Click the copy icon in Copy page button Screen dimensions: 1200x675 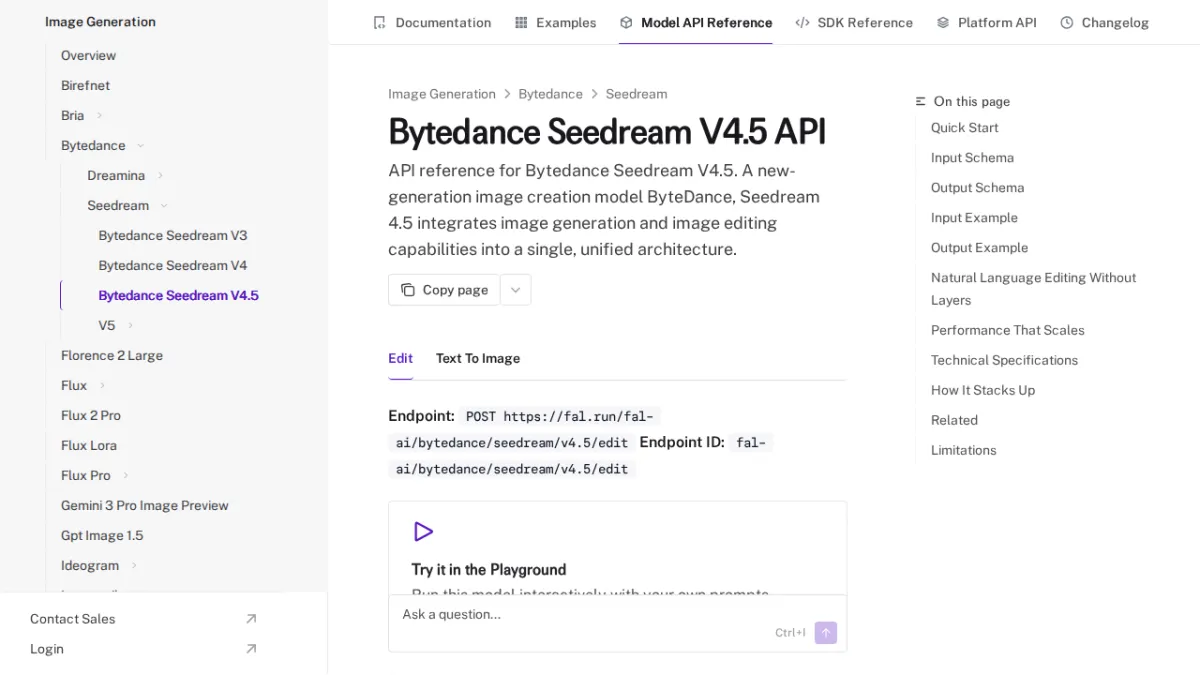tap(408, 290)
